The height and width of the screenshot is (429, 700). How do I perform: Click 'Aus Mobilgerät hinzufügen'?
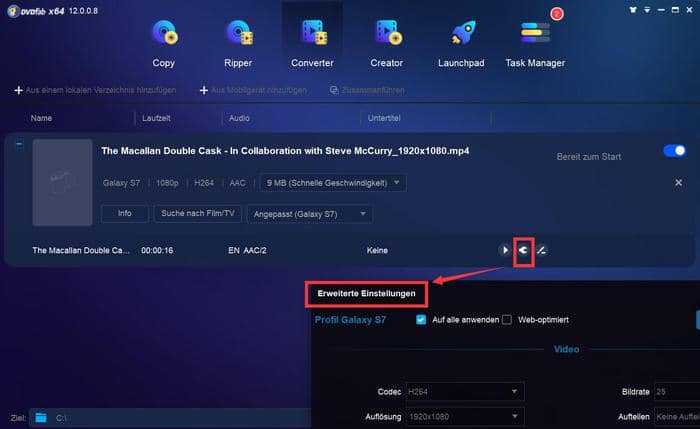(x=253, y=90)
